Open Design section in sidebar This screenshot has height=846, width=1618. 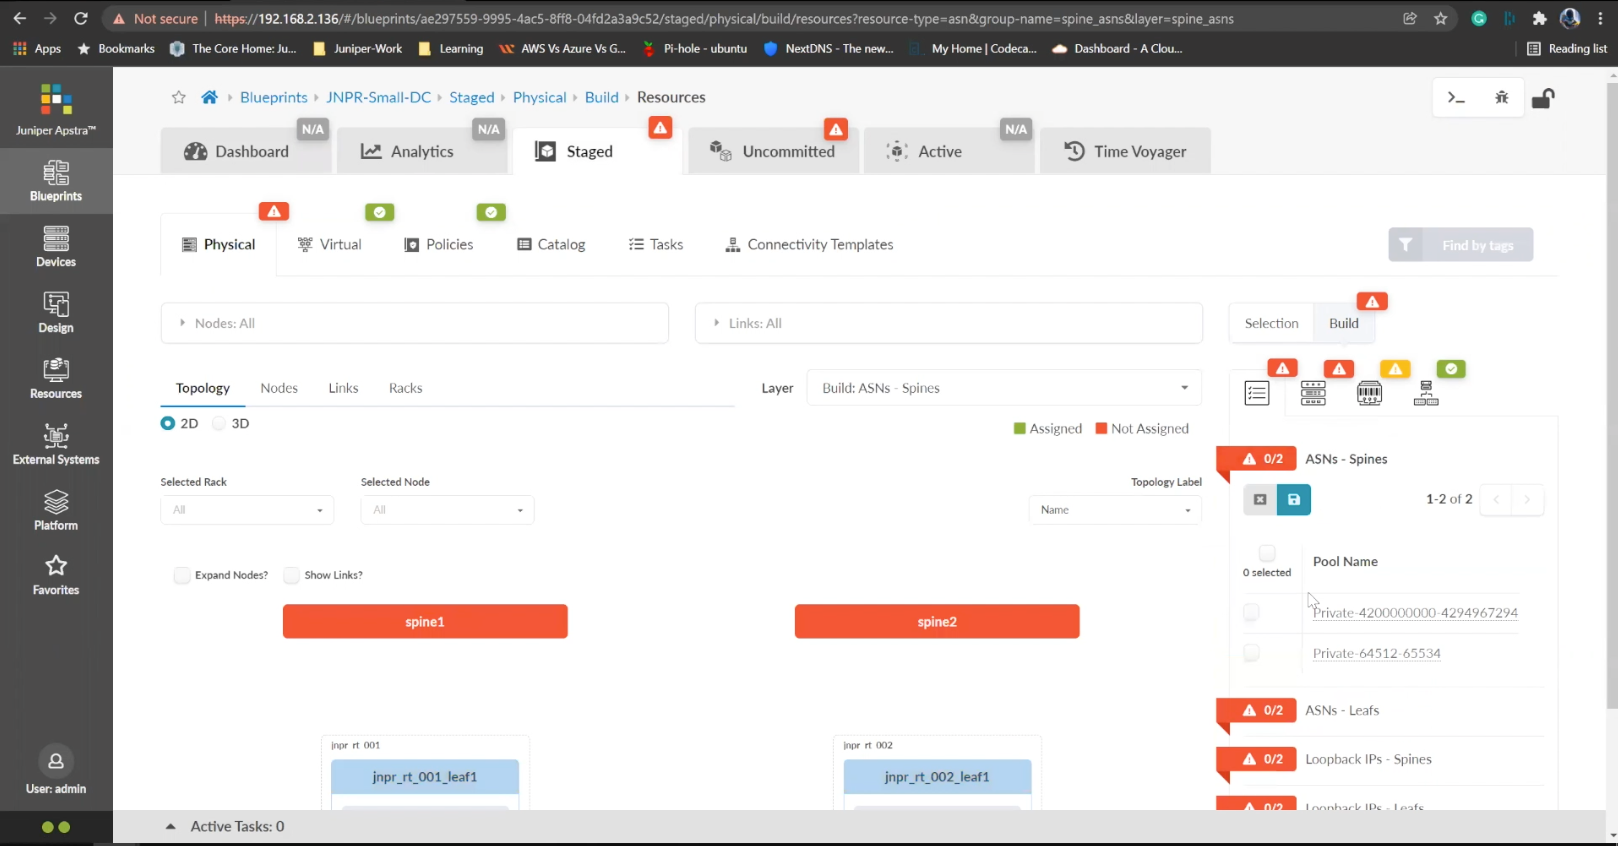(x=56, y=313)
